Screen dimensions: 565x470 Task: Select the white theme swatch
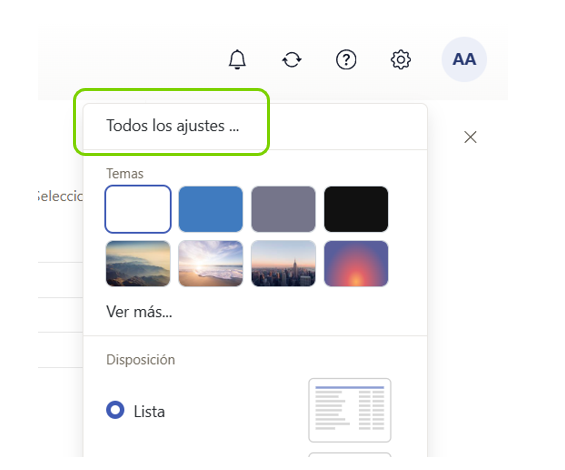pyautogui.click(x=138, y=209)
